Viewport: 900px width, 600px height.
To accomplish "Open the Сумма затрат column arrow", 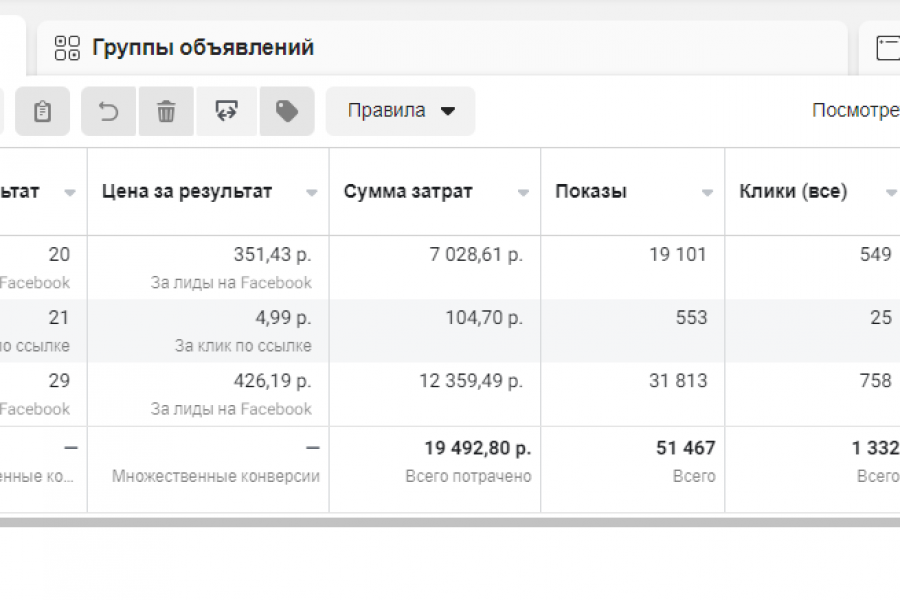I will 523,193.
